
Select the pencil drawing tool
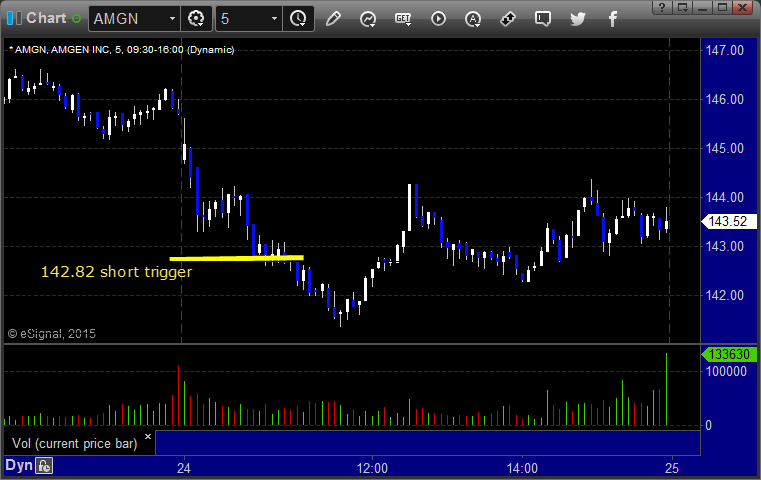pyautogui.click(x=333, y=18)
